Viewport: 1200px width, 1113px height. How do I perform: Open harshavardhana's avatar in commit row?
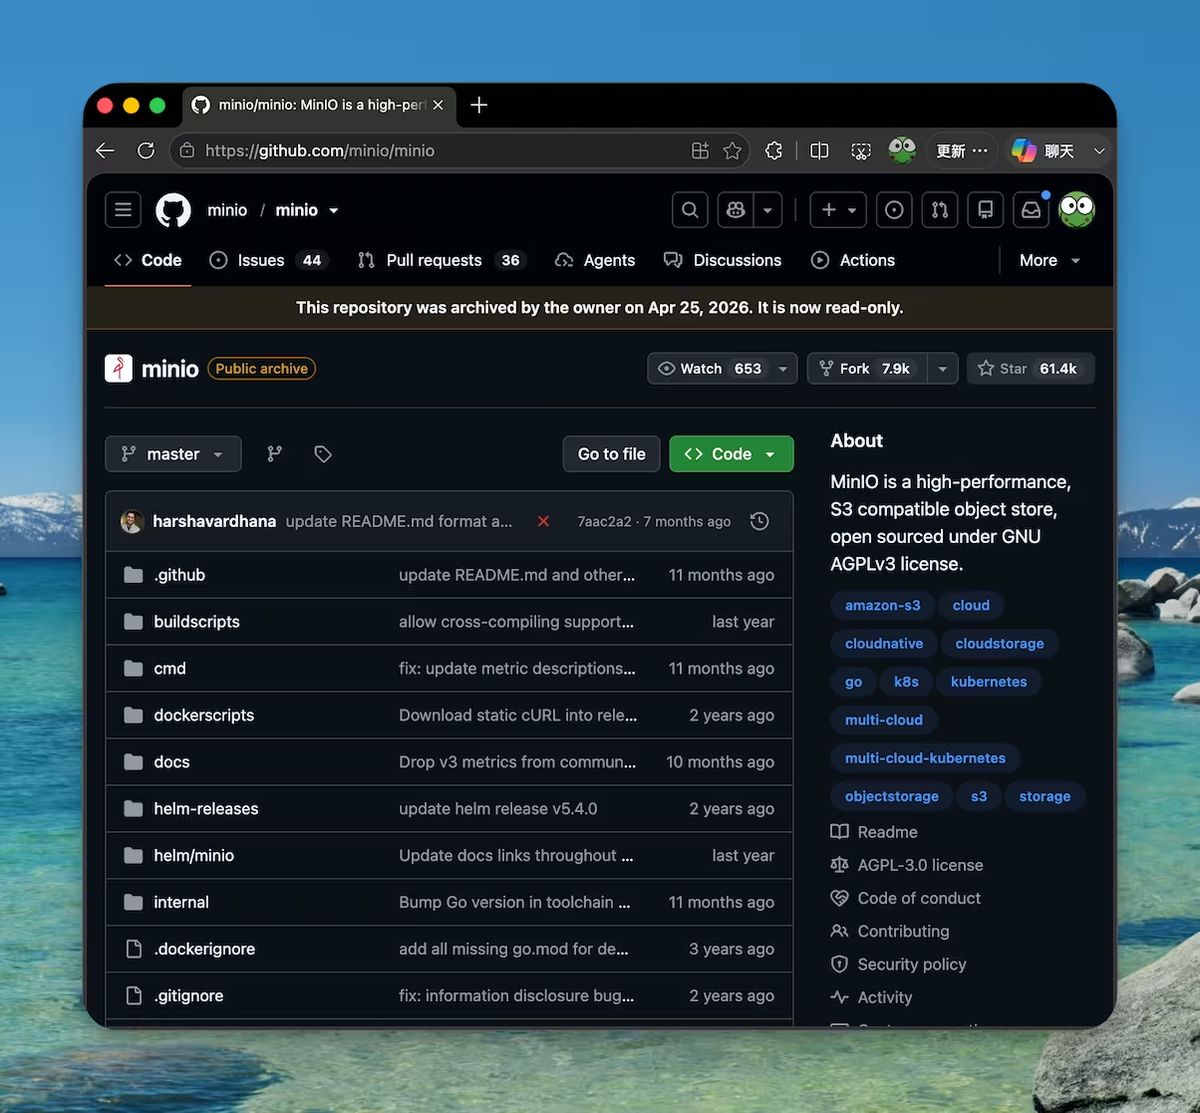point(132,521)
